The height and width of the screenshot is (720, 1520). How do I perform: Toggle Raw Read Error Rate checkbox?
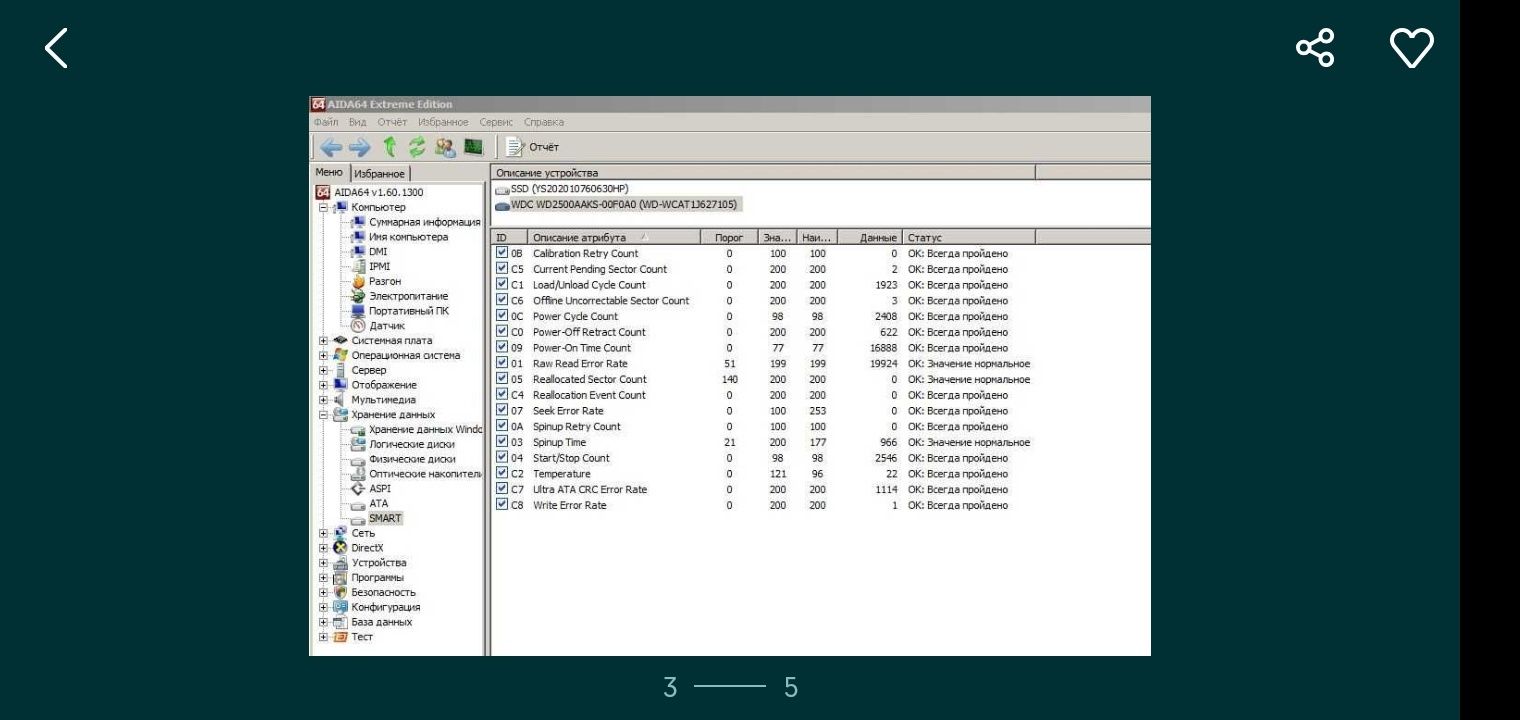point(502,363)
